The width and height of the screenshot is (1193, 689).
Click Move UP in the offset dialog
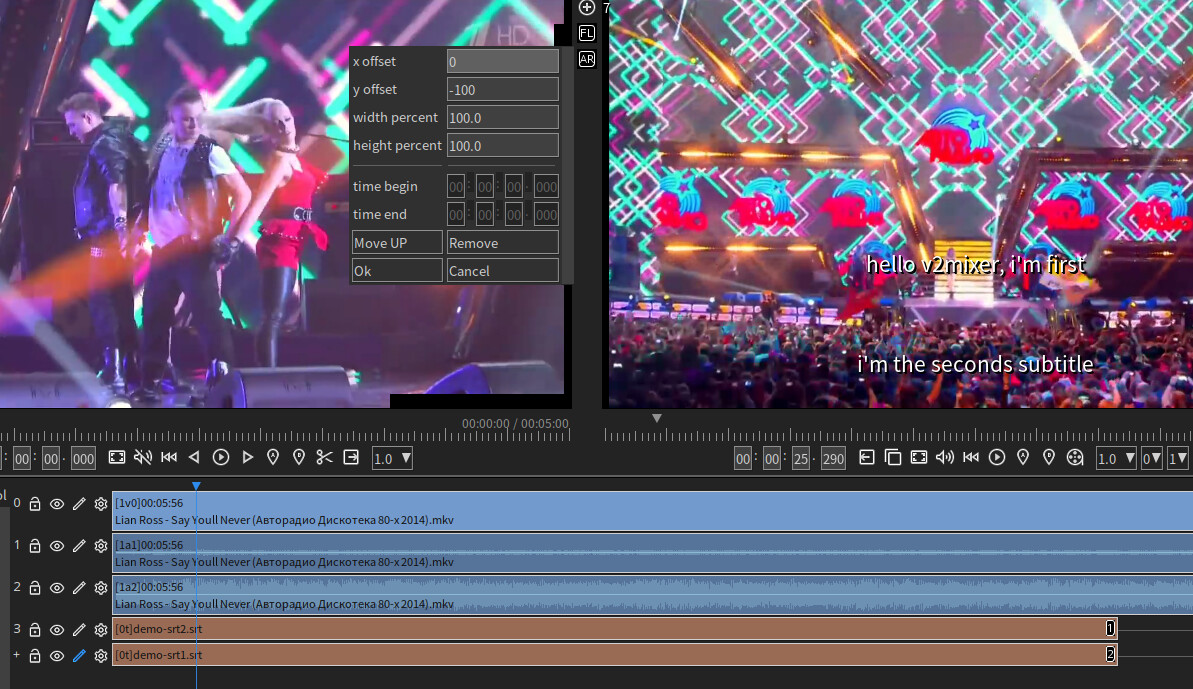pyautogui.click(x=397, y=242)
